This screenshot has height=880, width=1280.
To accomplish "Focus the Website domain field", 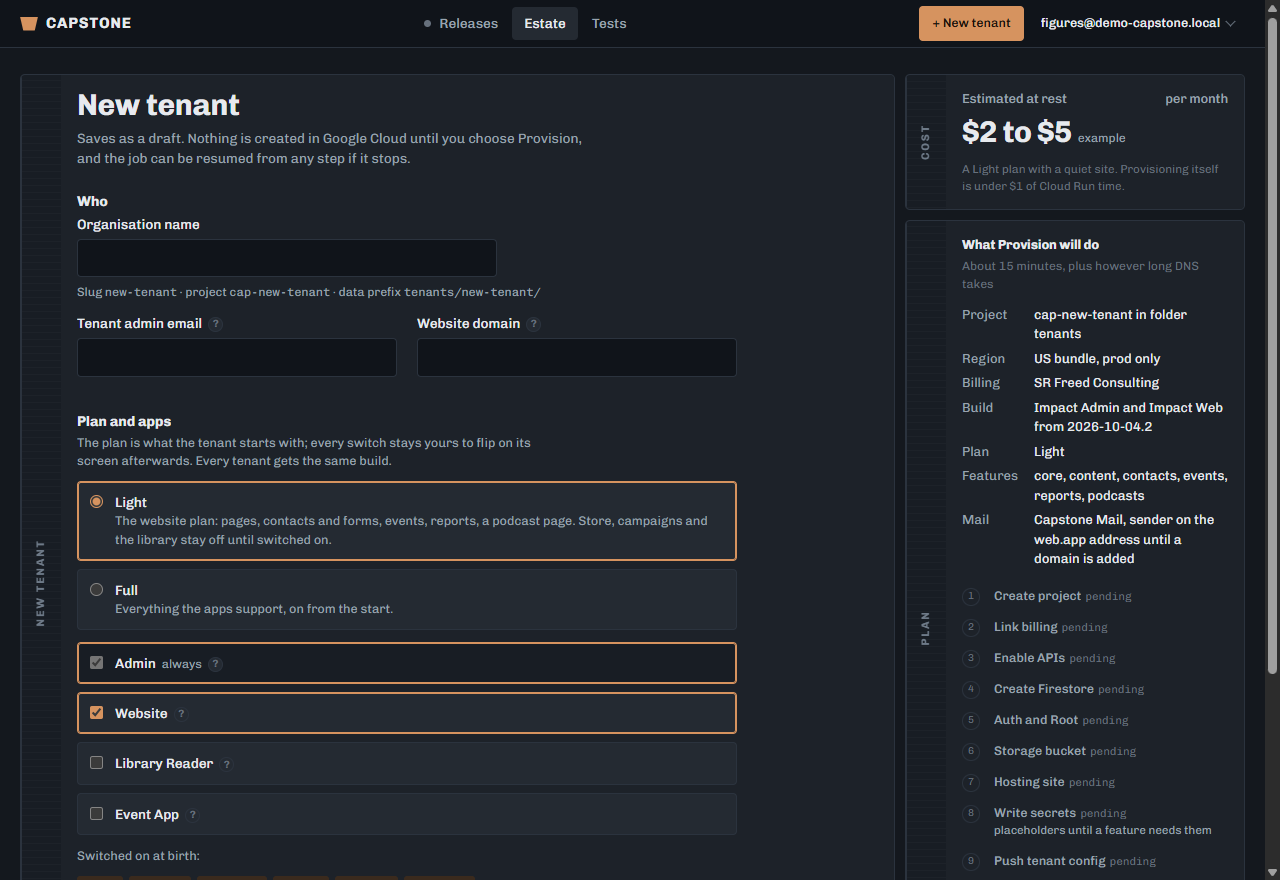I will 577,357.
